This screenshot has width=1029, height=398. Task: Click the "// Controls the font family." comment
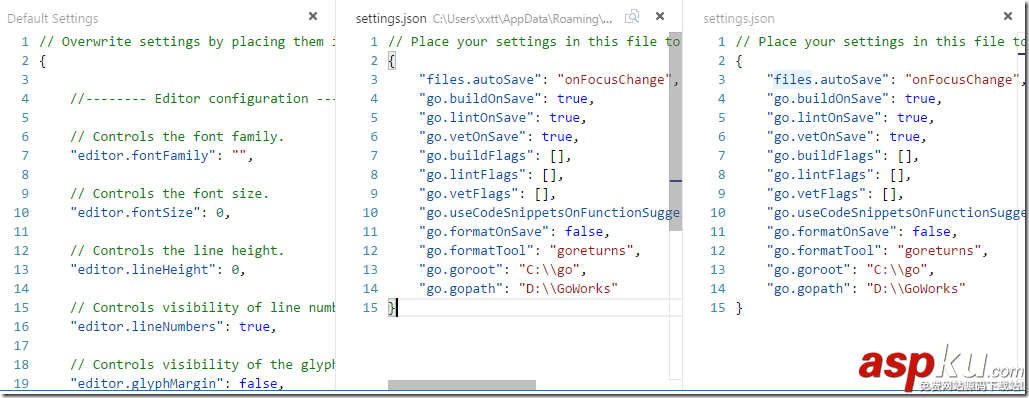point(177,137)
